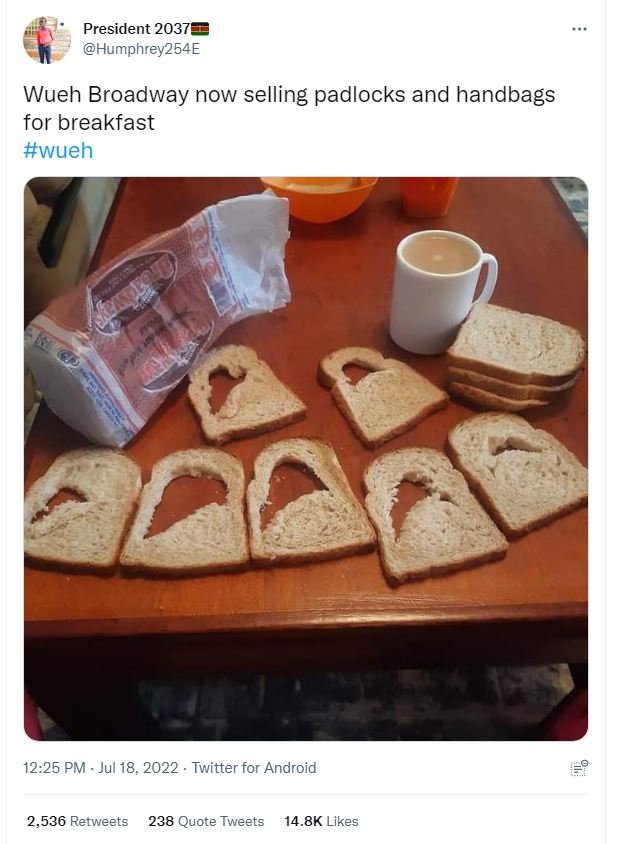Click the President 2037 profile avatar
Screen dimensions: 620x844
(x=47, y=40)
